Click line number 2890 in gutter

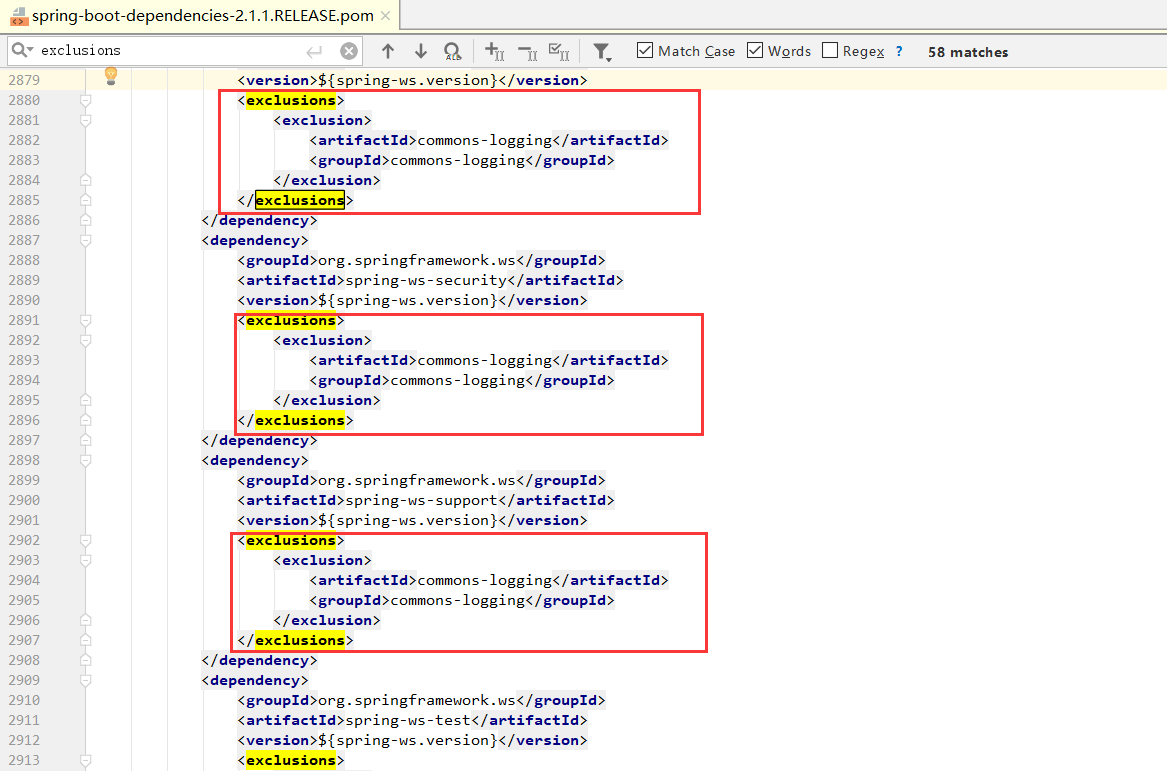(24, 300)
